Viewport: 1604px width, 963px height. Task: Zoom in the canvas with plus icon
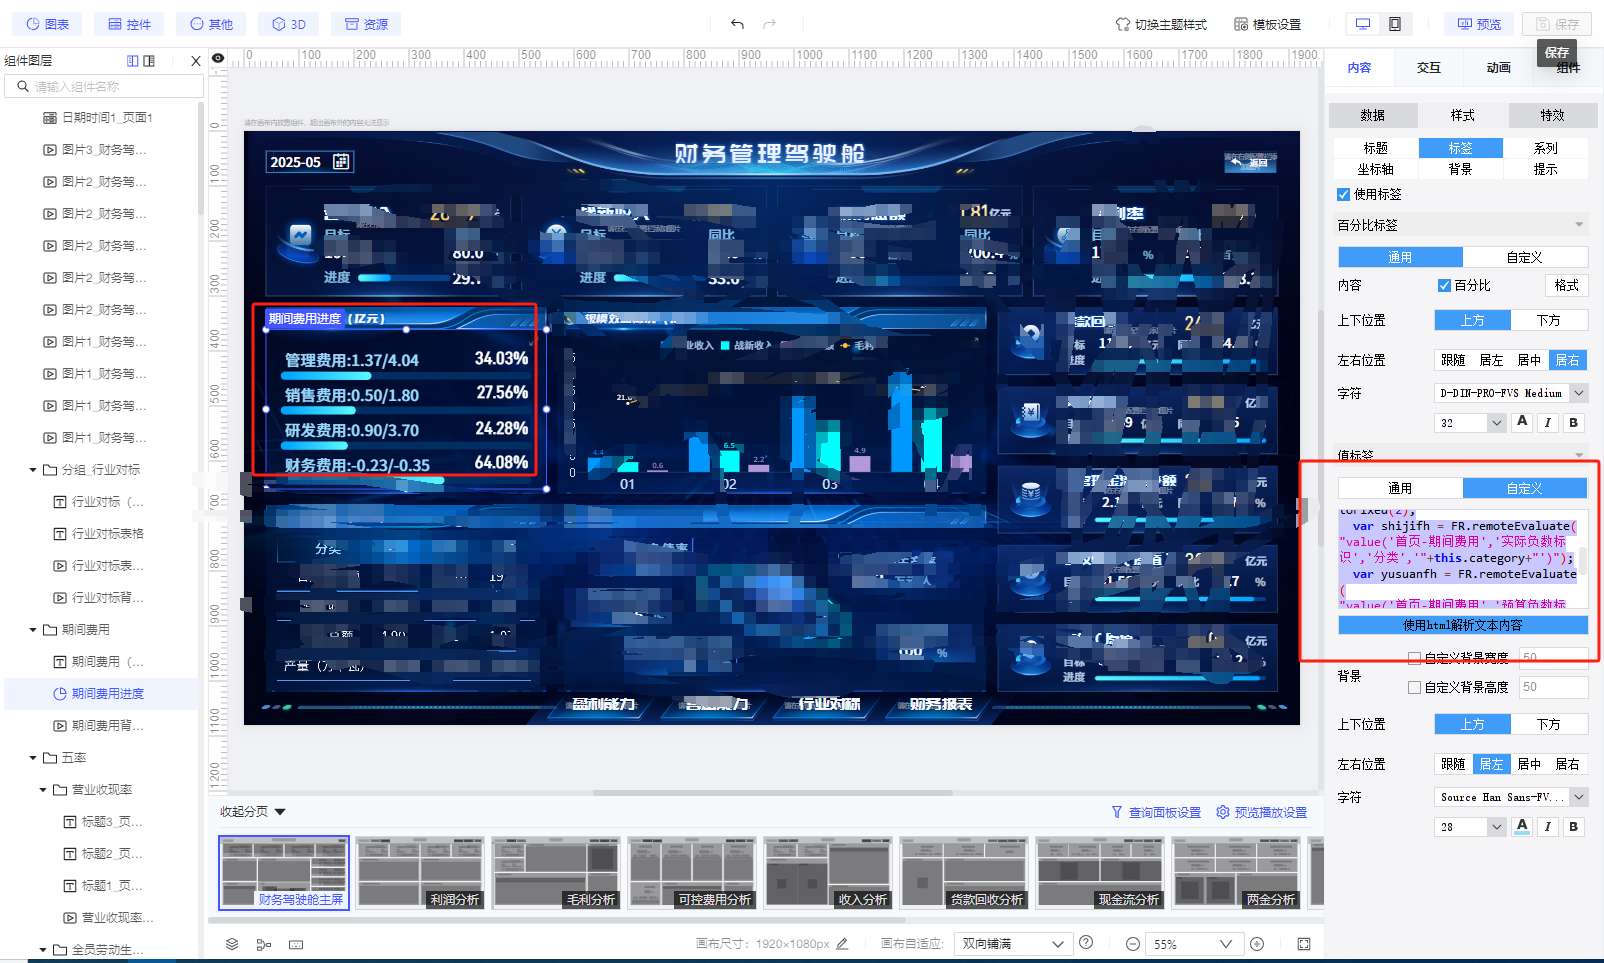point(1257,944)
